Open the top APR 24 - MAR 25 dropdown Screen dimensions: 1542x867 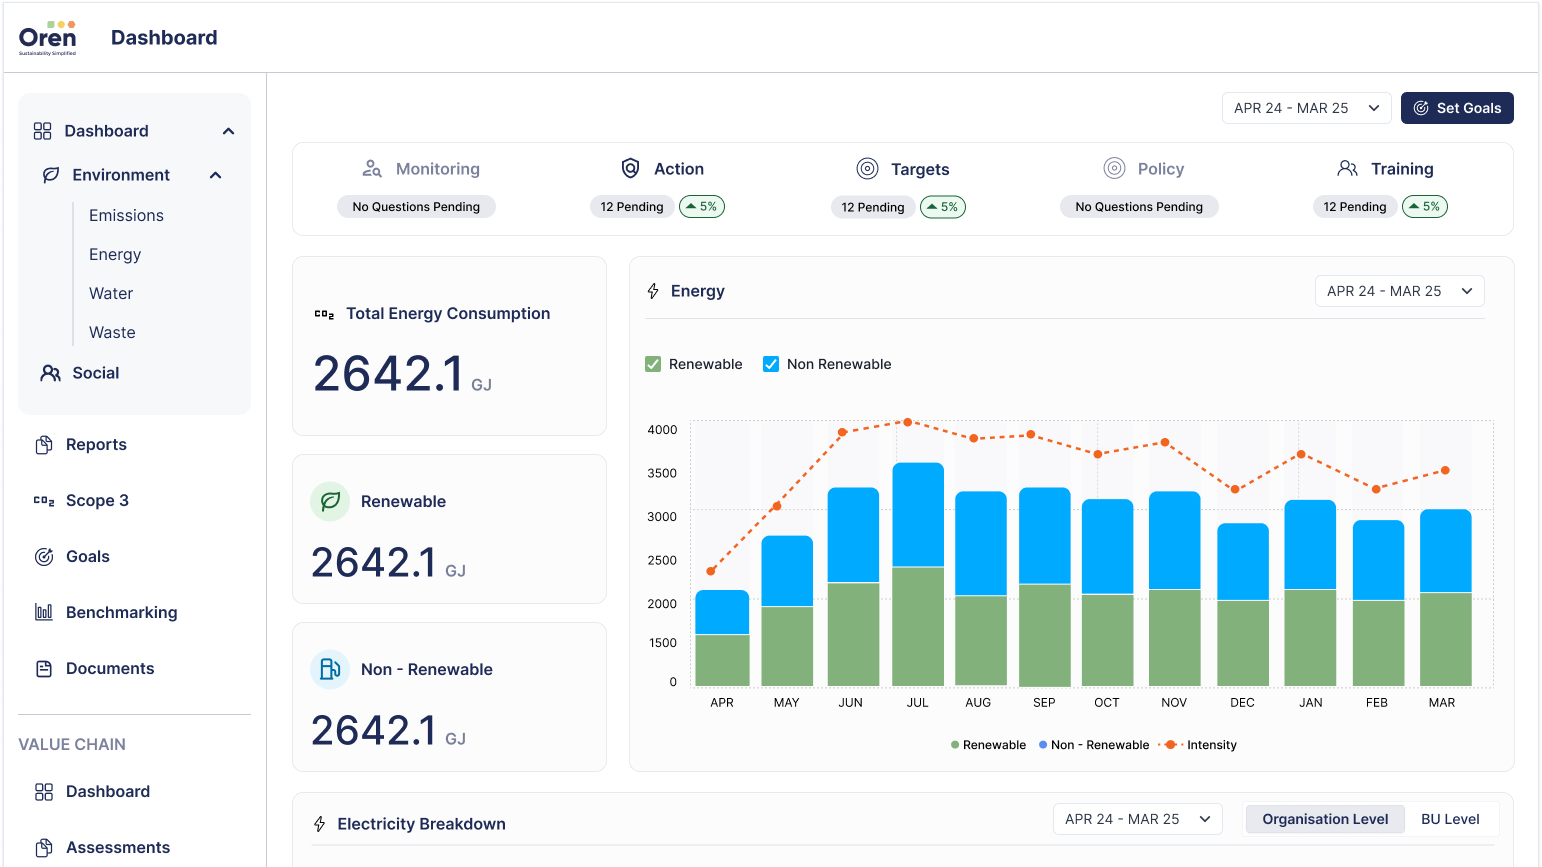coord(1306,108)
